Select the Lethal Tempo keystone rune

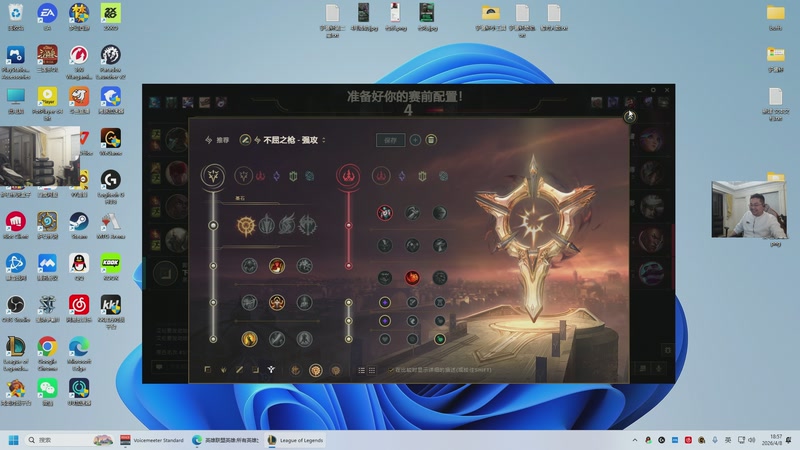(x=267, y=225)
